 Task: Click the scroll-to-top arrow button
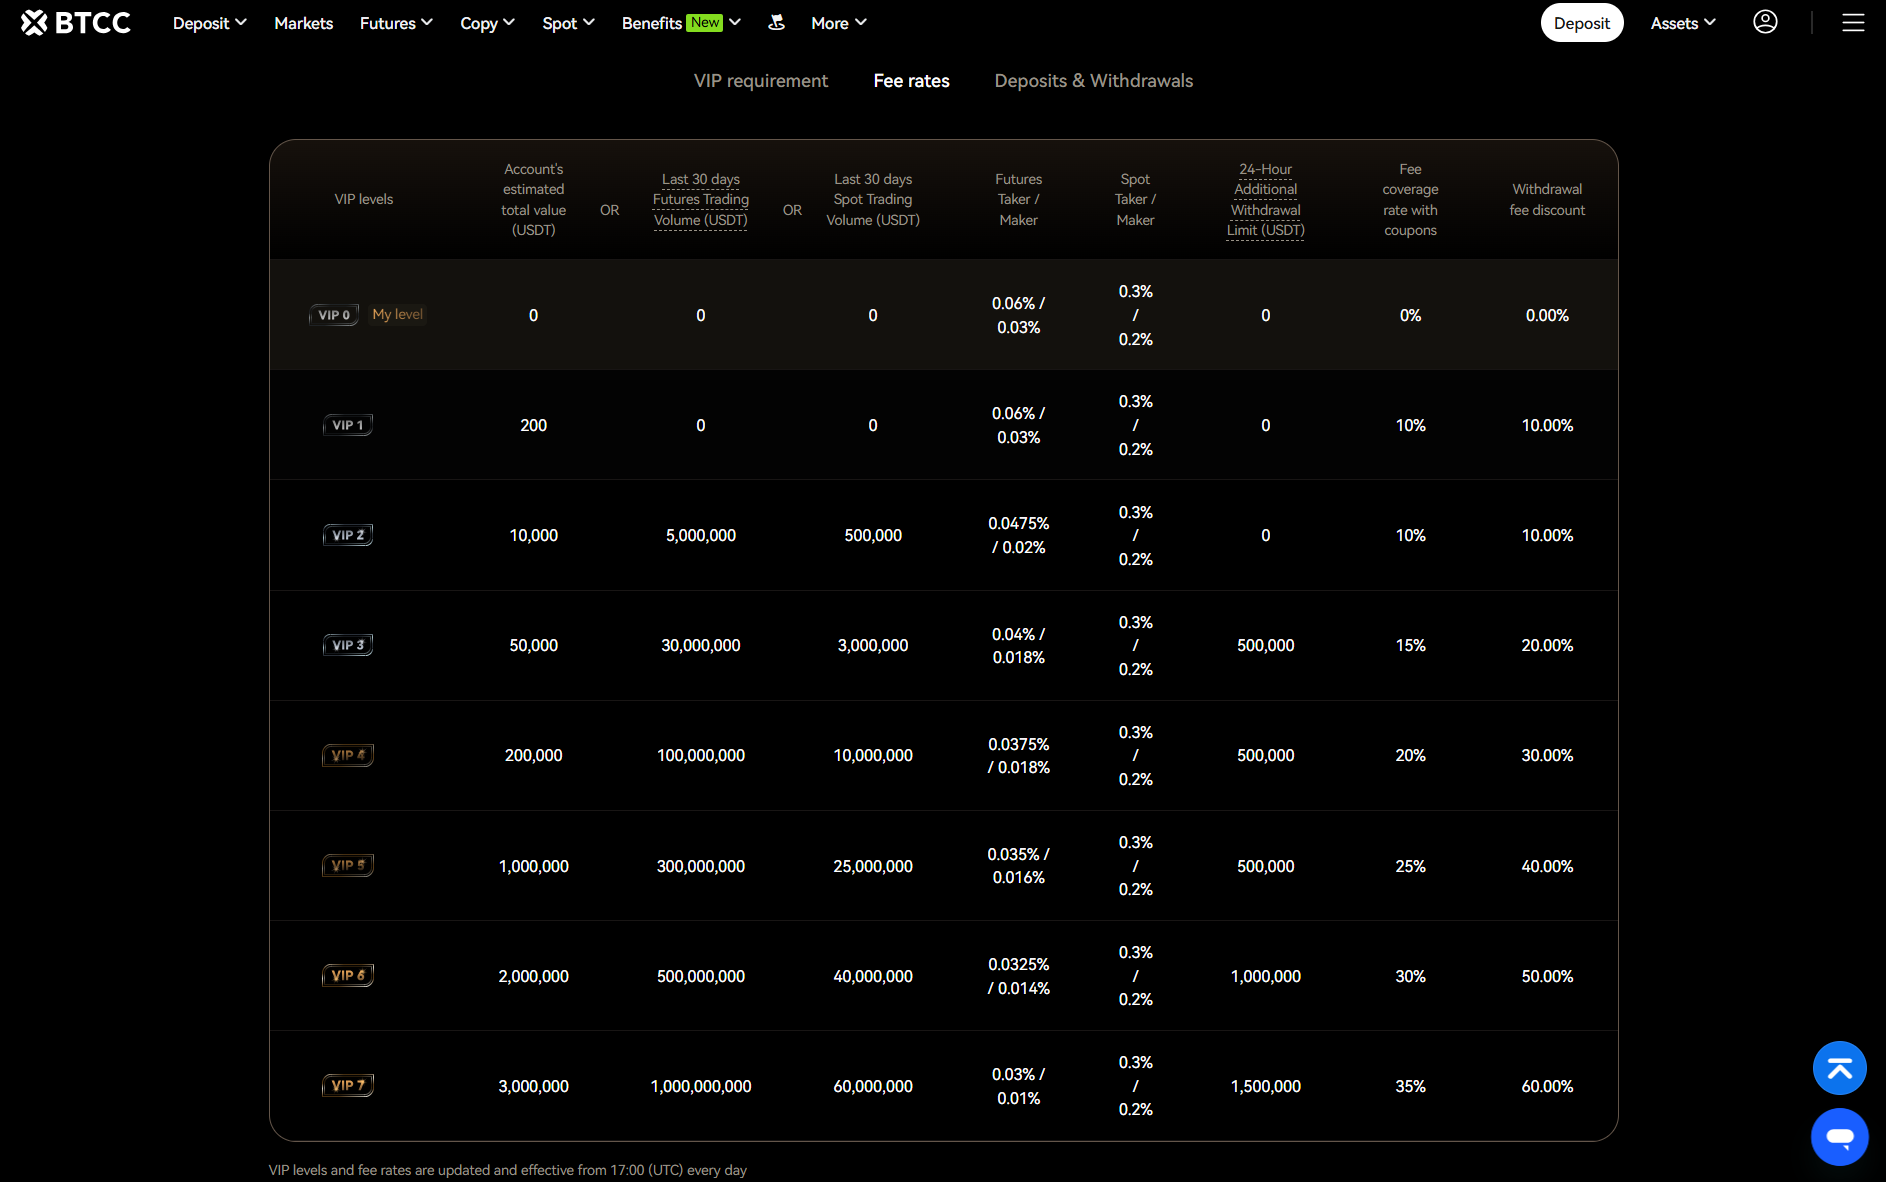pos(1839,1068)
